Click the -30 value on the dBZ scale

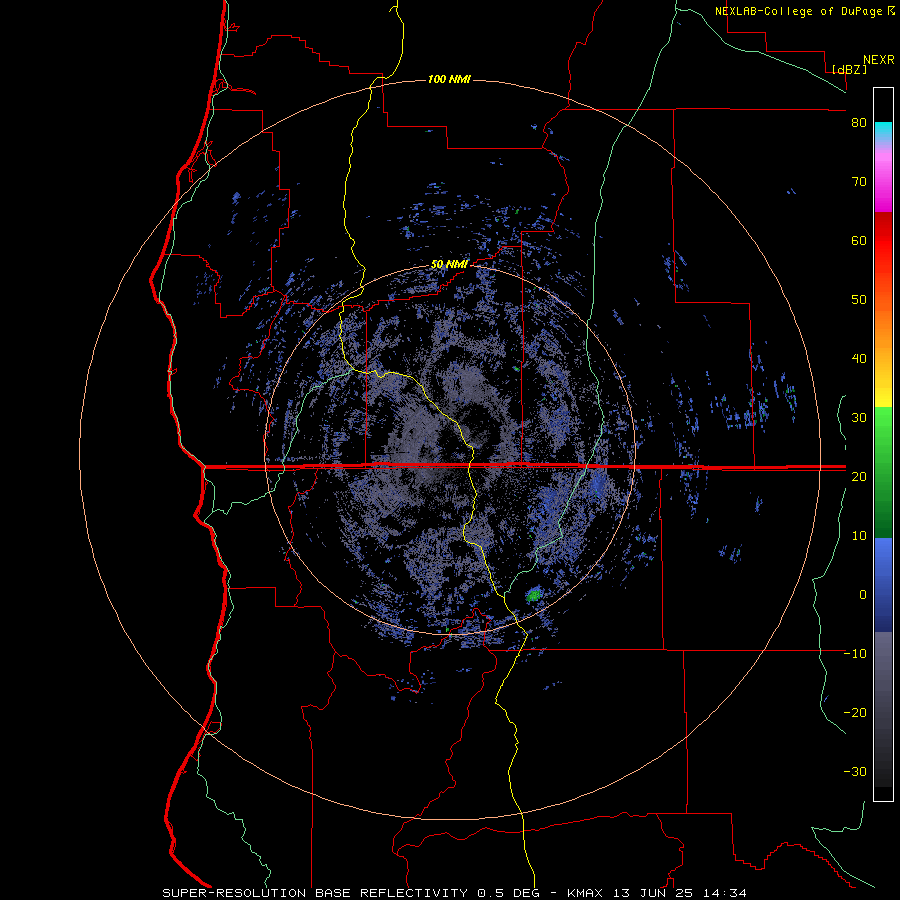tap(855, 772)
